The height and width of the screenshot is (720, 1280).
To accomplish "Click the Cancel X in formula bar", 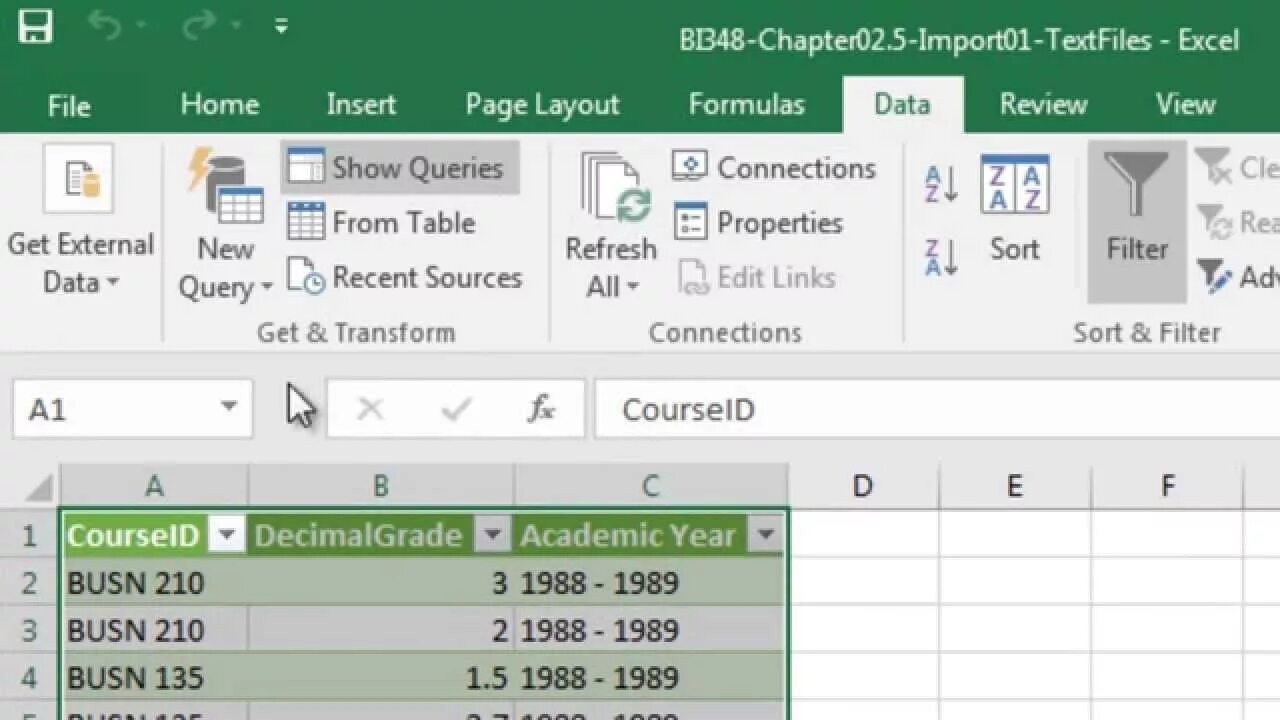I will pyautogui.click(x=370, y=409).
